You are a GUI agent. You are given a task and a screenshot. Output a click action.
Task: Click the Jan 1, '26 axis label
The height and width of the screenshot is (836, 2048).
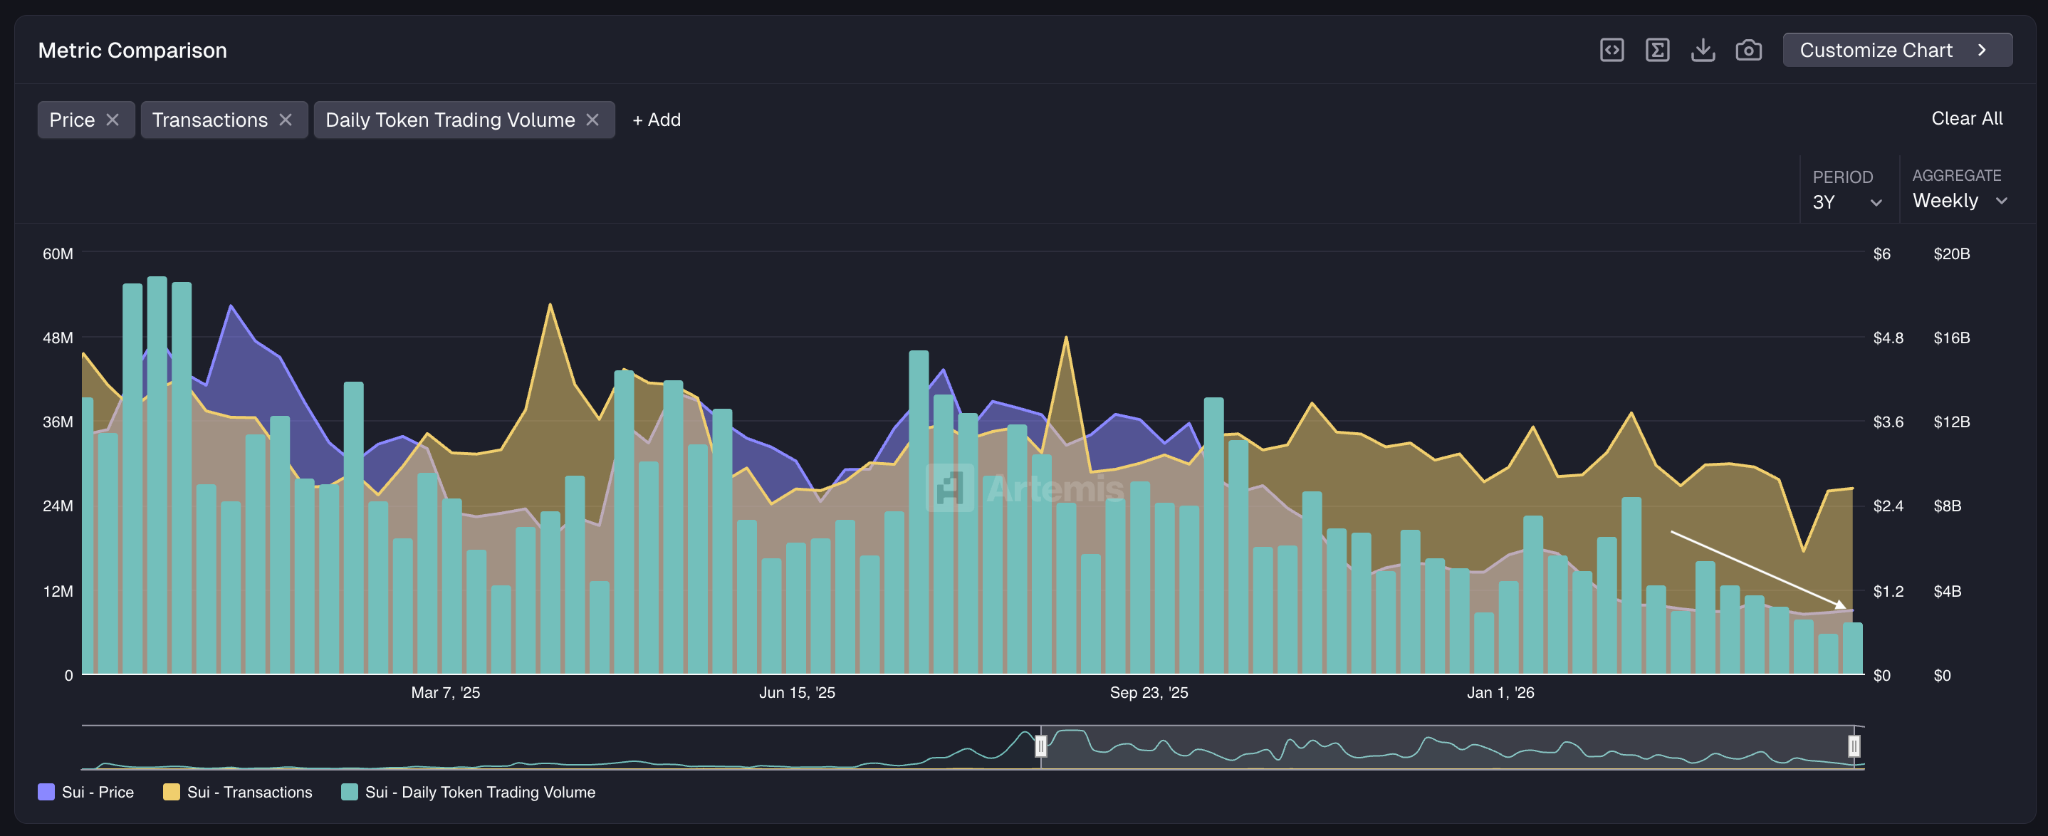click(x=1500, y=693)
